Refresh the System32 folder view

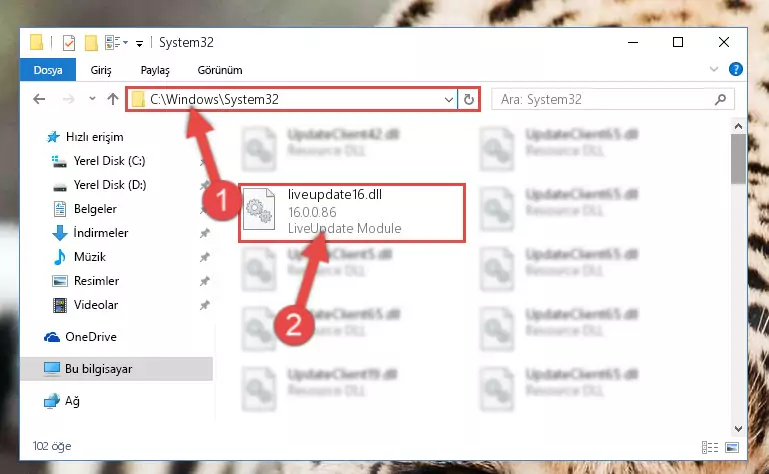click(469, 100)
